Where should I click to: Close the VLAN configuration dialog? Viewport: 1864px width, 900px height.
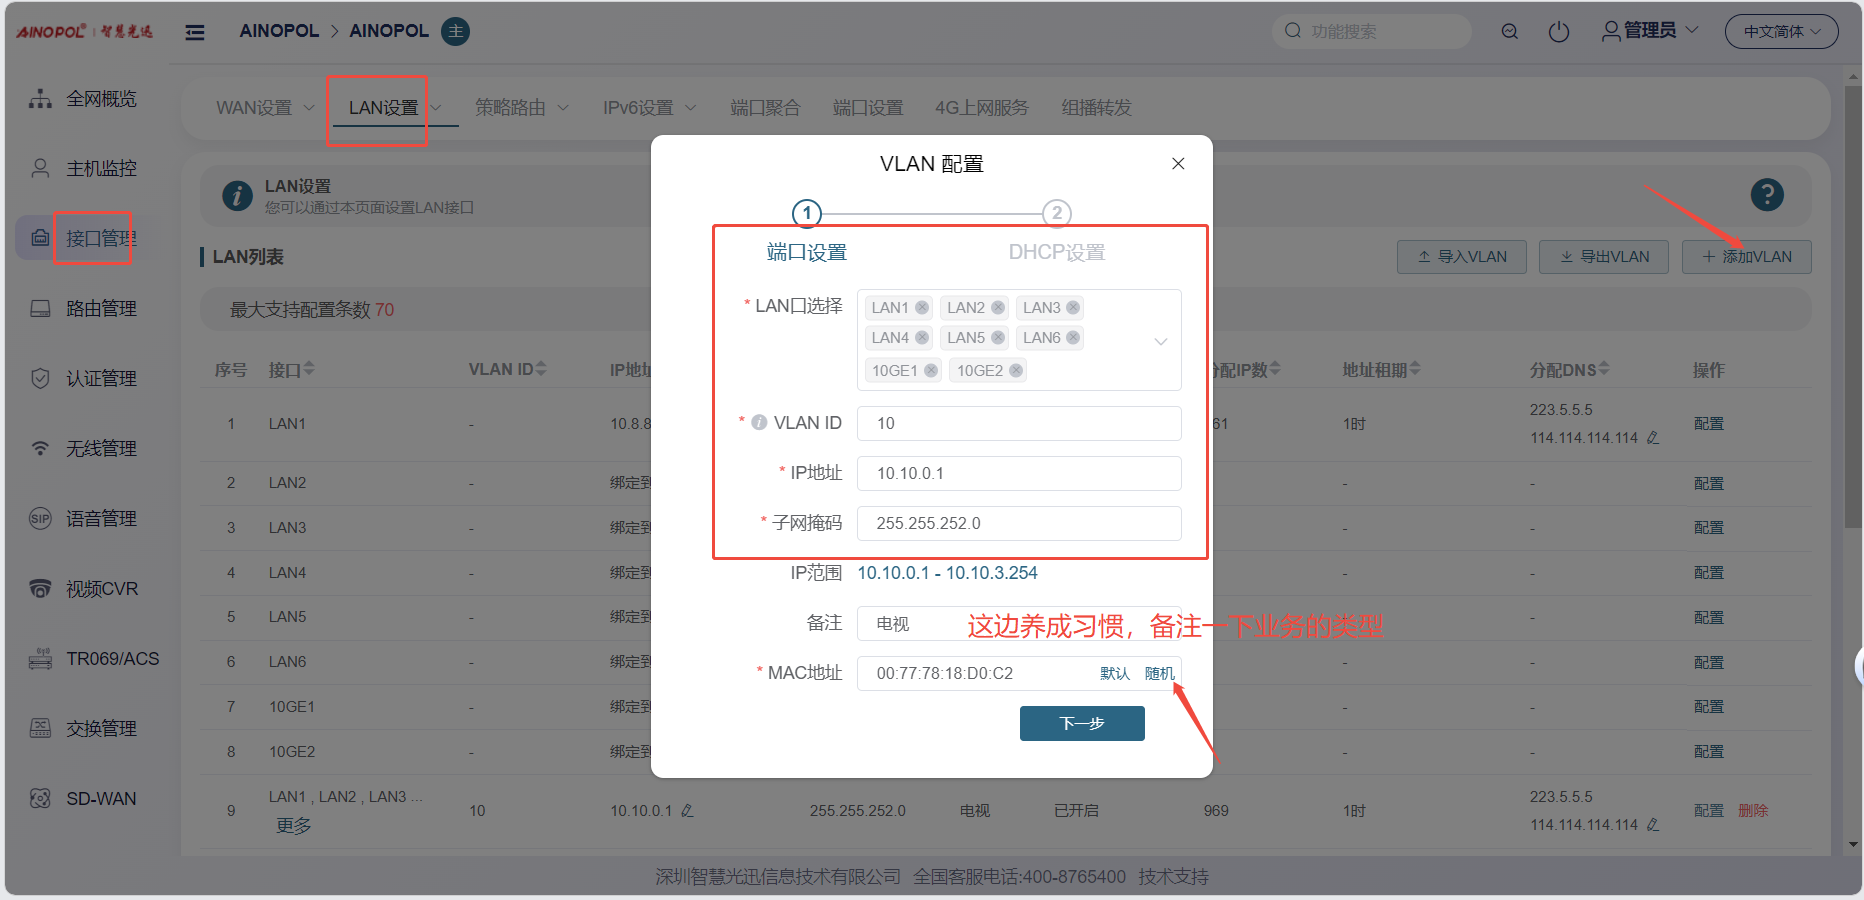1178,164
